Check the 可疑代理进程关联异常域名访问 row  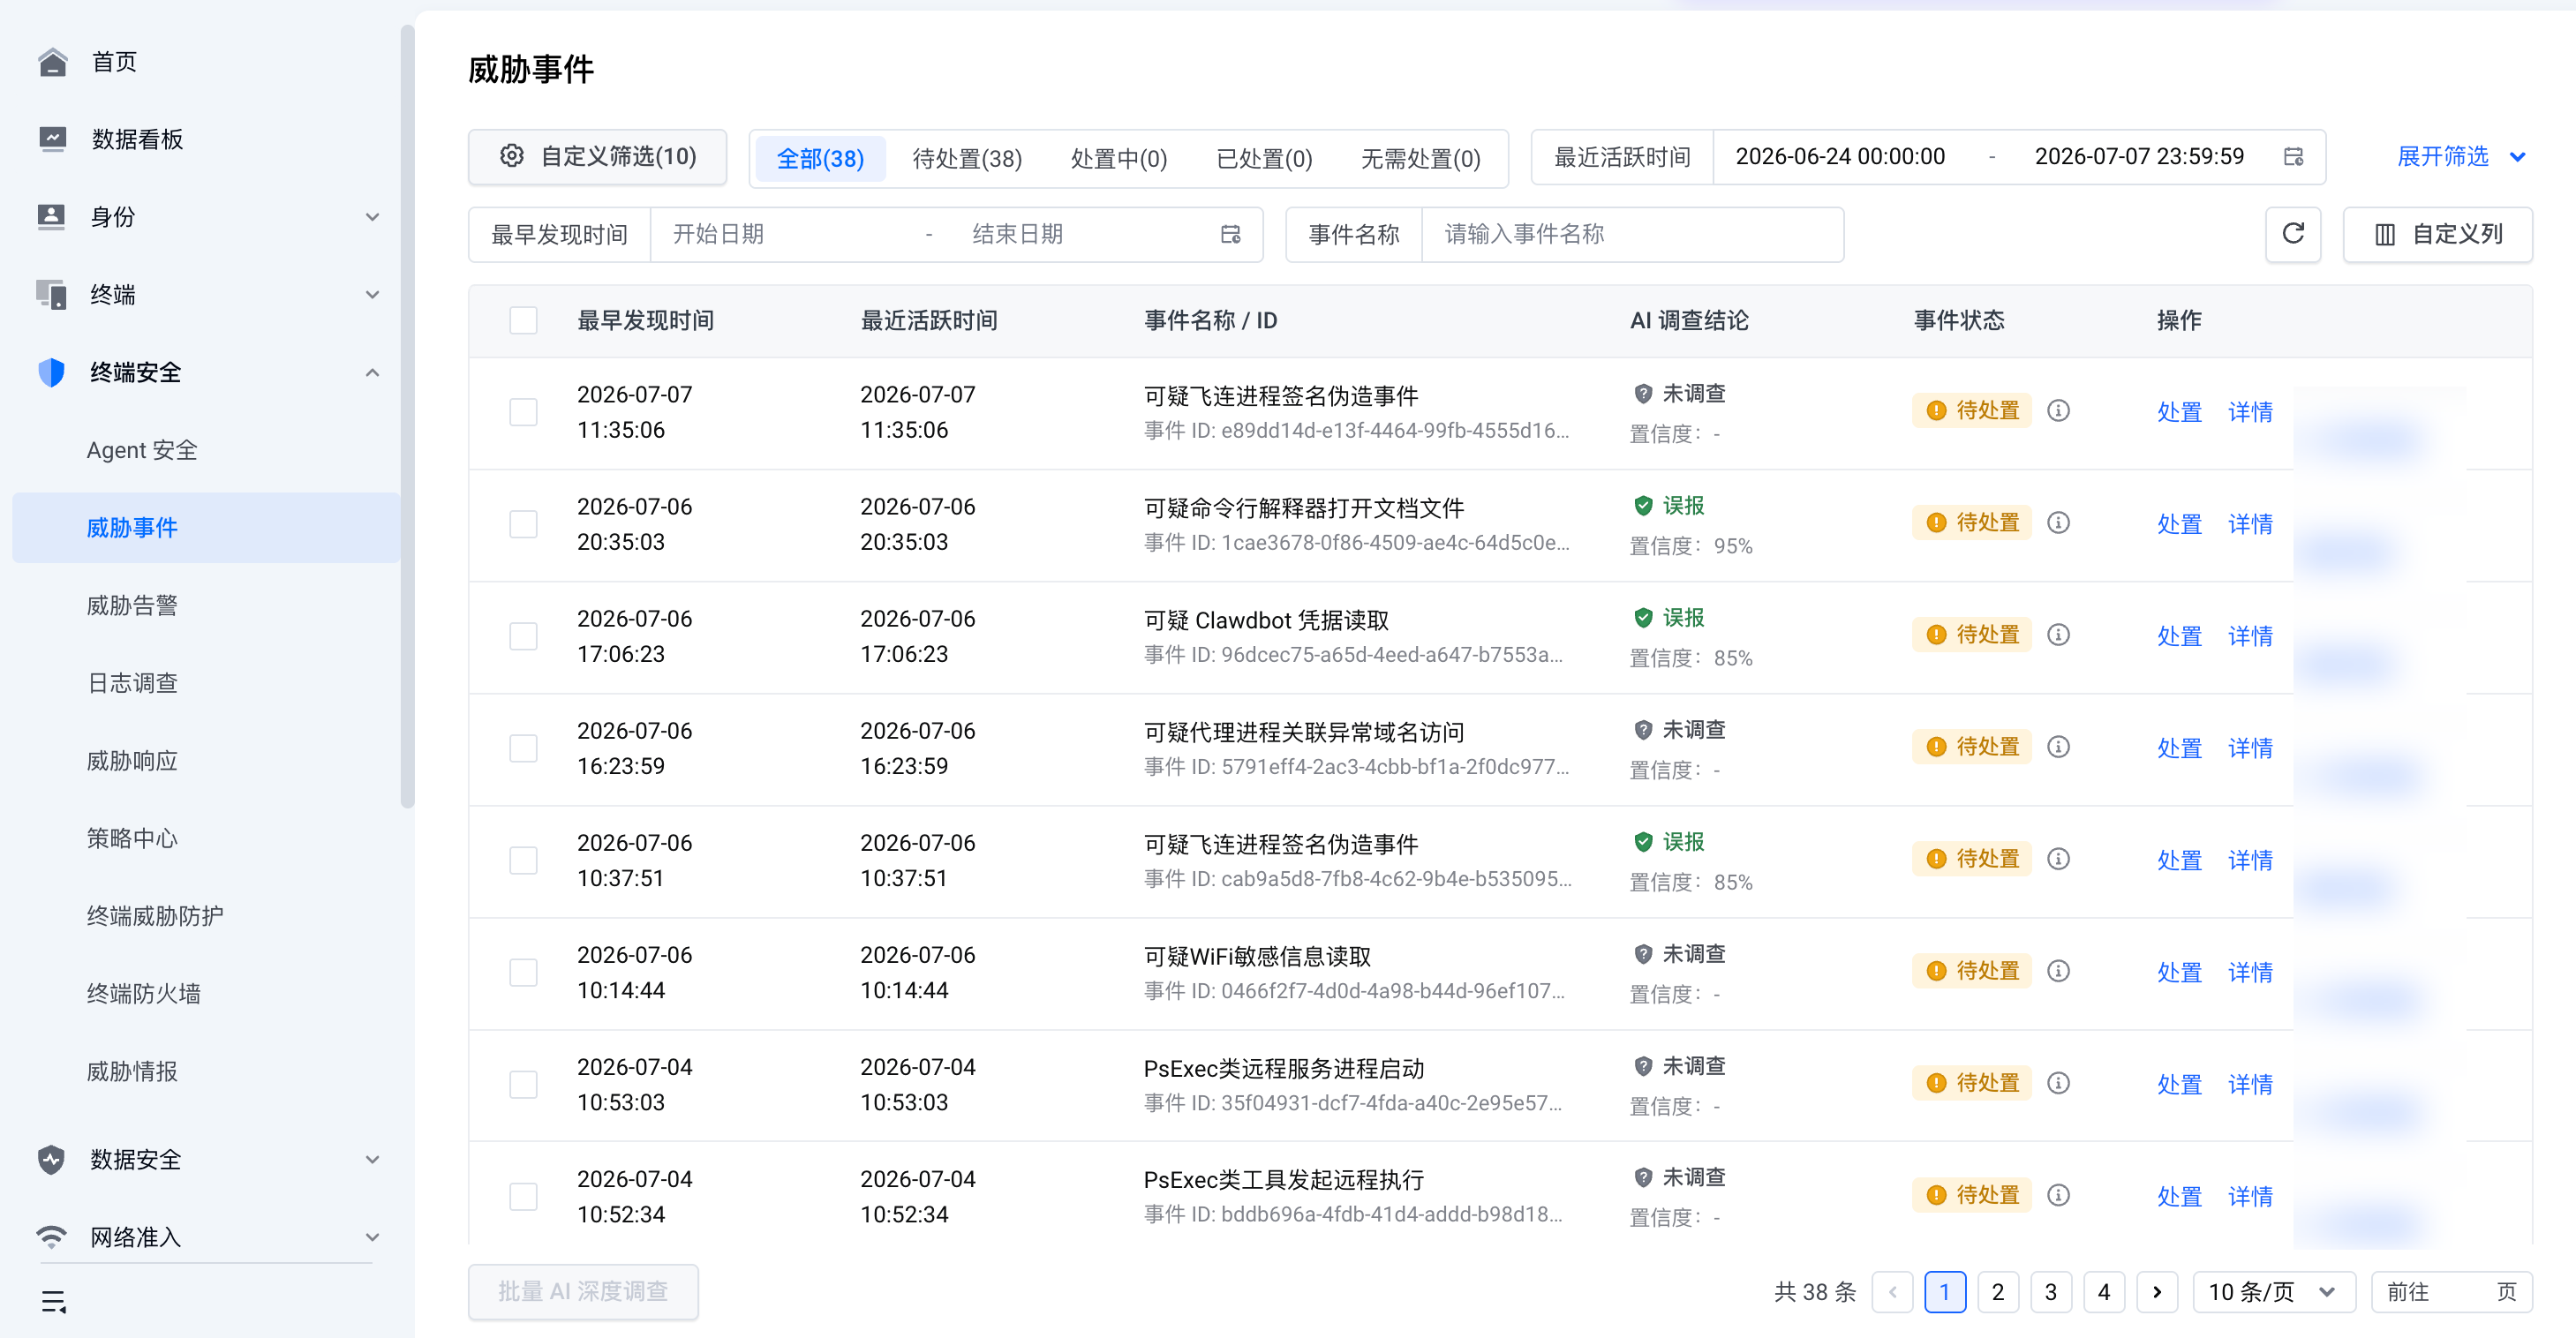tap(523, 748)
